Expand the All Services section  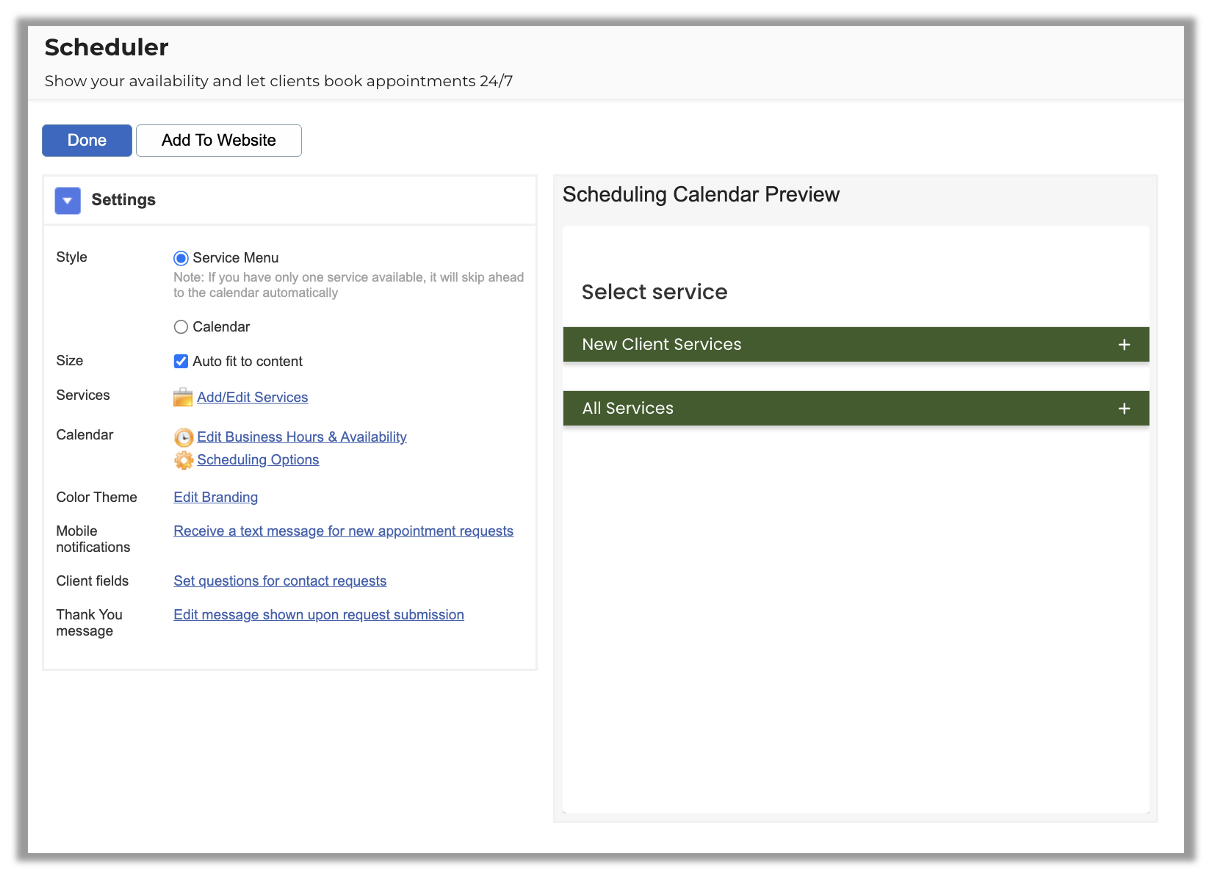(x=628, y=409)
